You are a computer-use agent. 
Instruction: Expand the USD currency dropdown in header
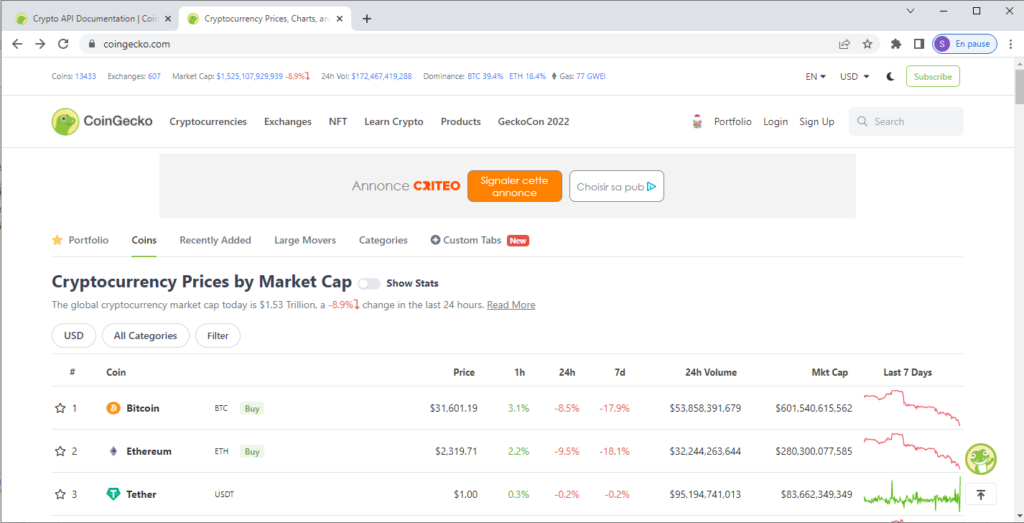point(854,77)
